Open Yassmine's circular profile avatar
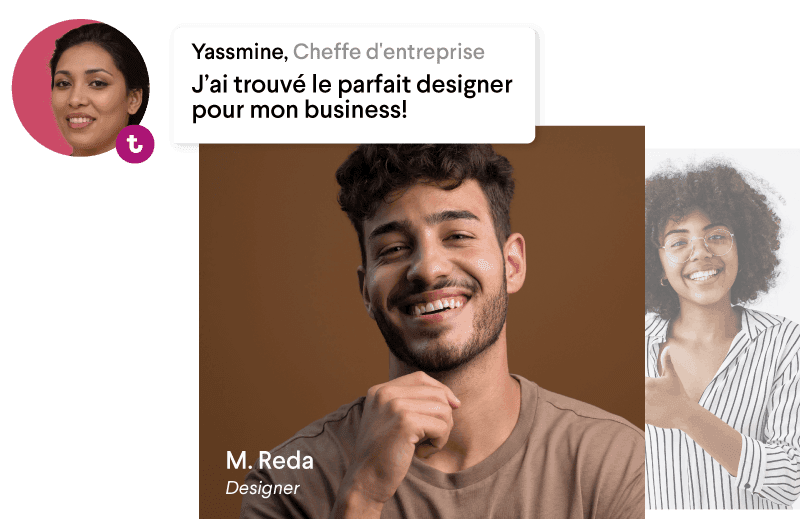Viewport: 800px width, 519px height. tap(81, 88)
